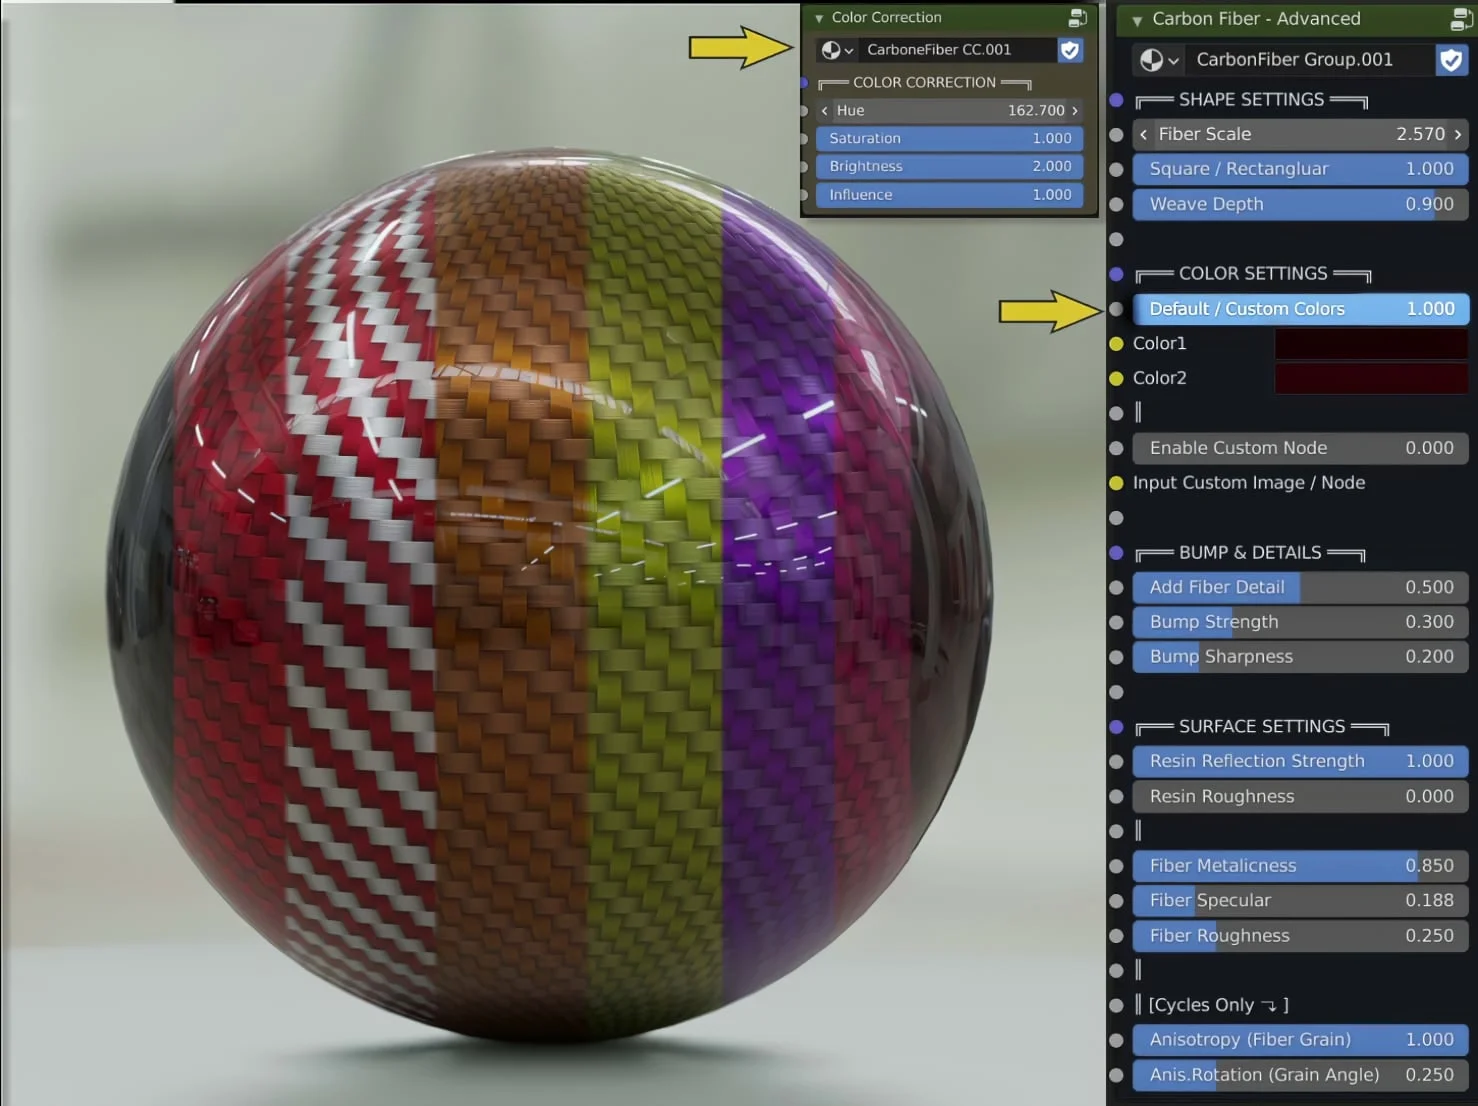Click the gray socket beside Default / Custom Colors

point(1117,309)
